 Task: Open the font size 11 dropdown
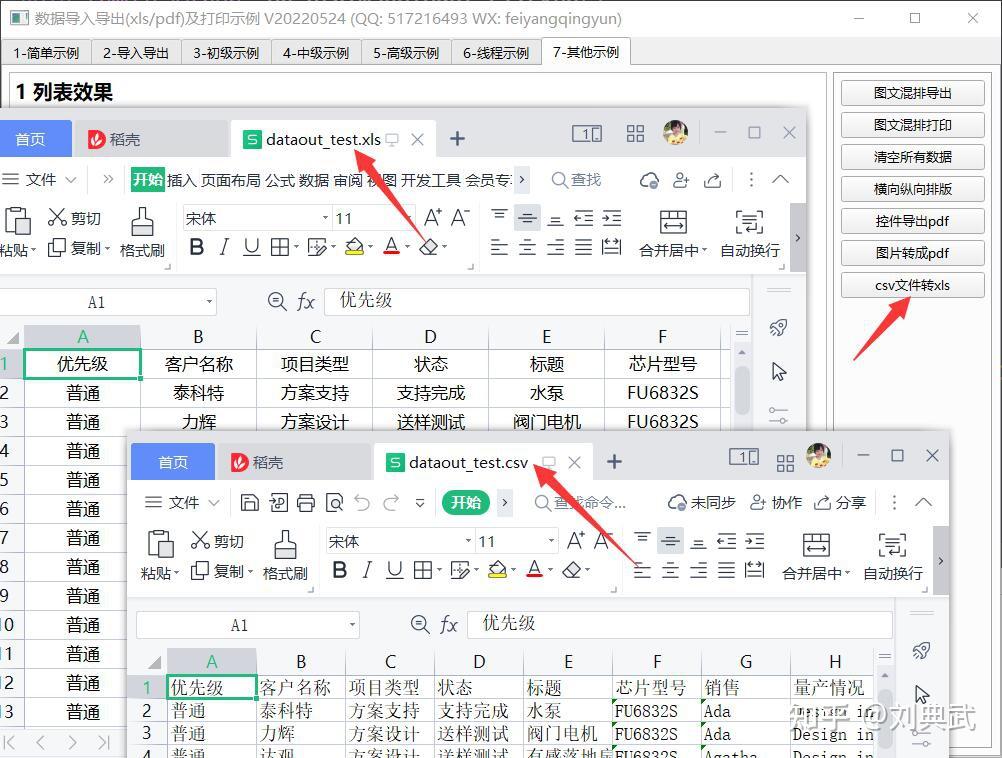tap(410, 217)
